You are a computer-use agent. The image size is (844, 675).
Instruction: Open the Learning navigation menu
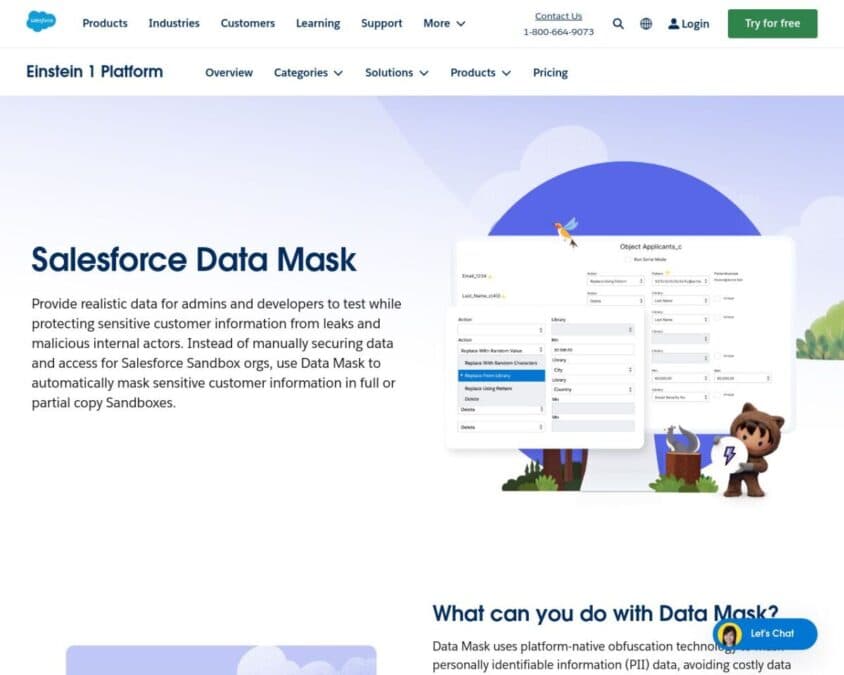coord(318,23)
